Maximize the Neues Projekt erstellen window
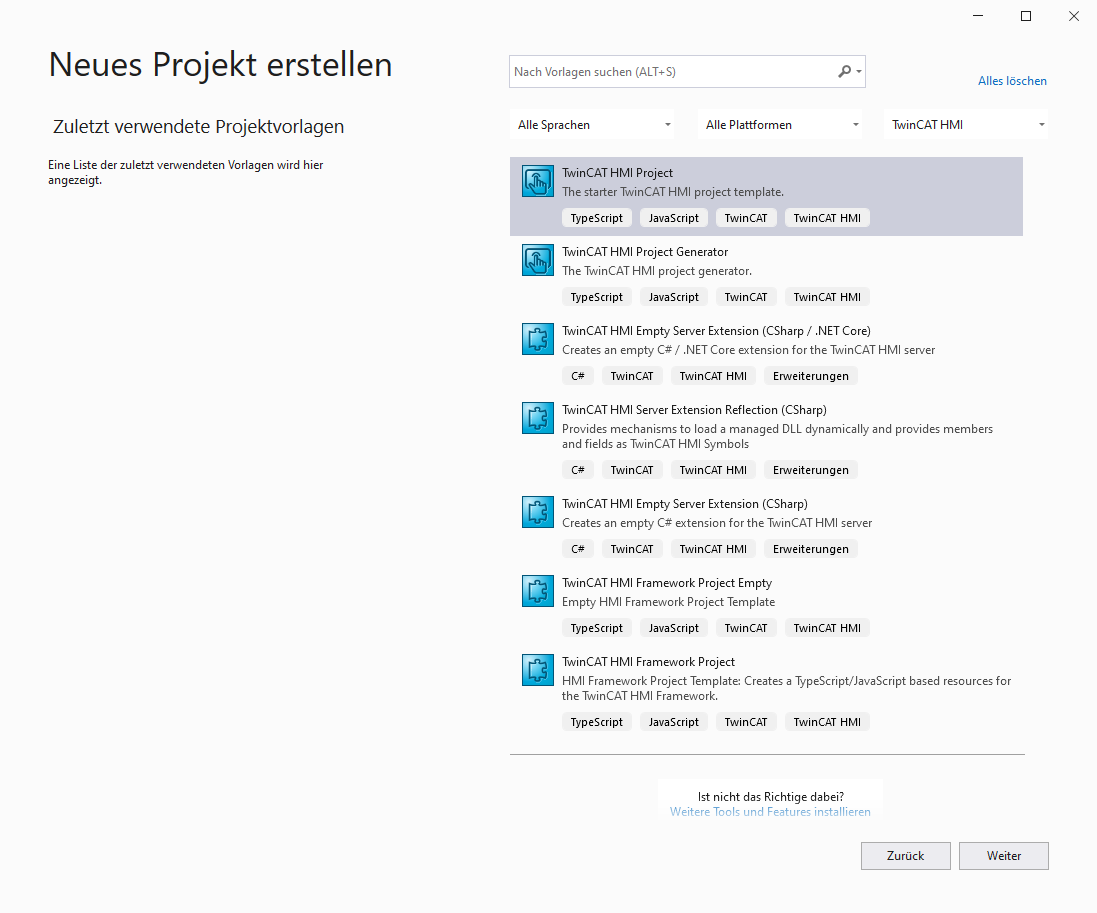 [x=1026, y=16]
